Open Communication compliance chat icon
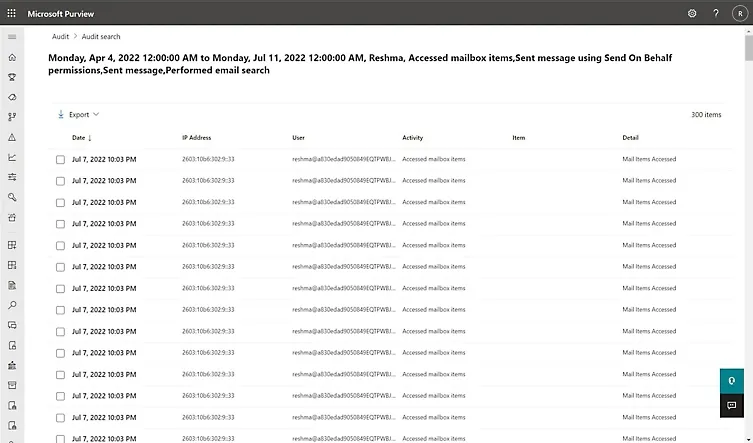753x443 pixels. pyautogui.click(x=12, y=325)
